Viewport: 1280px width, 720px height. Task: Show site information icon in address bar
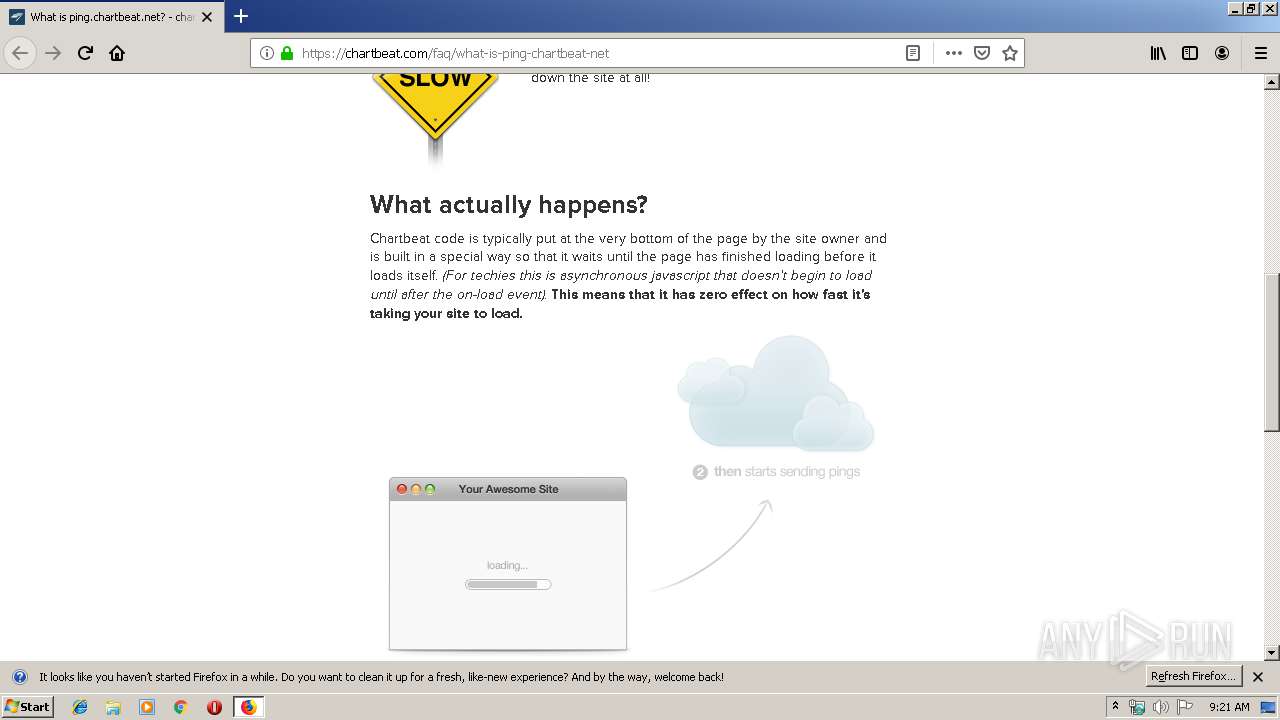point(267,53)
